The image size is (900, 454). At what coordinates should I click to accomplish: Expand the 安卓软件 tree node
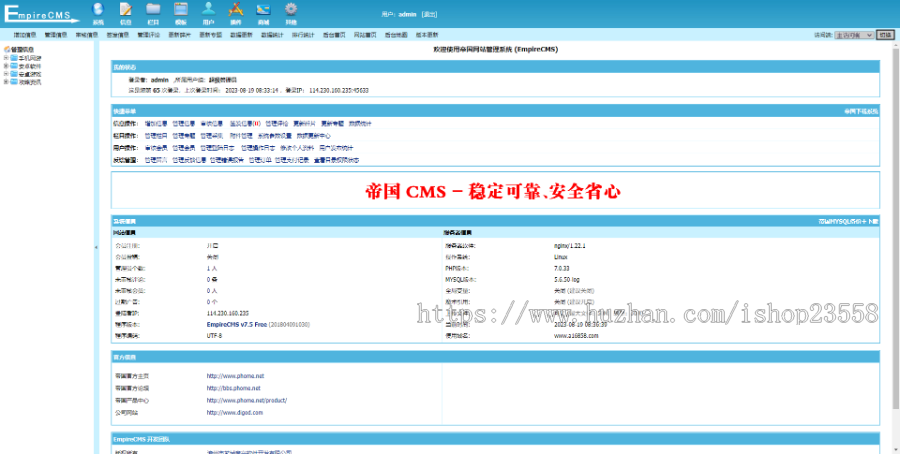tap(6, 65)
